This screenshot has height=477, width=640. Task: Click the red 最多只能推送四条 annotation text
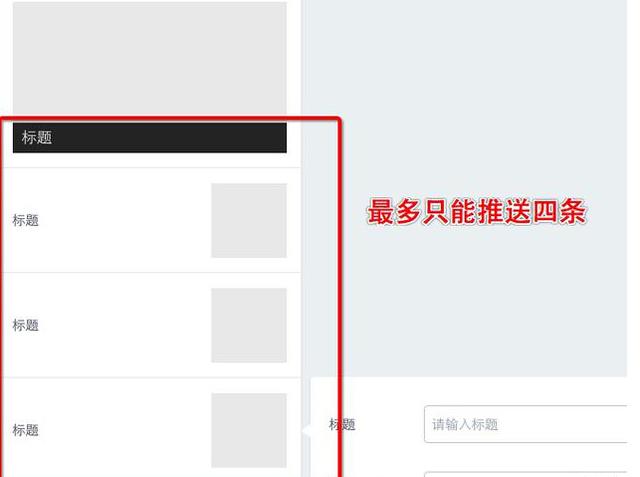click(476, 211)
